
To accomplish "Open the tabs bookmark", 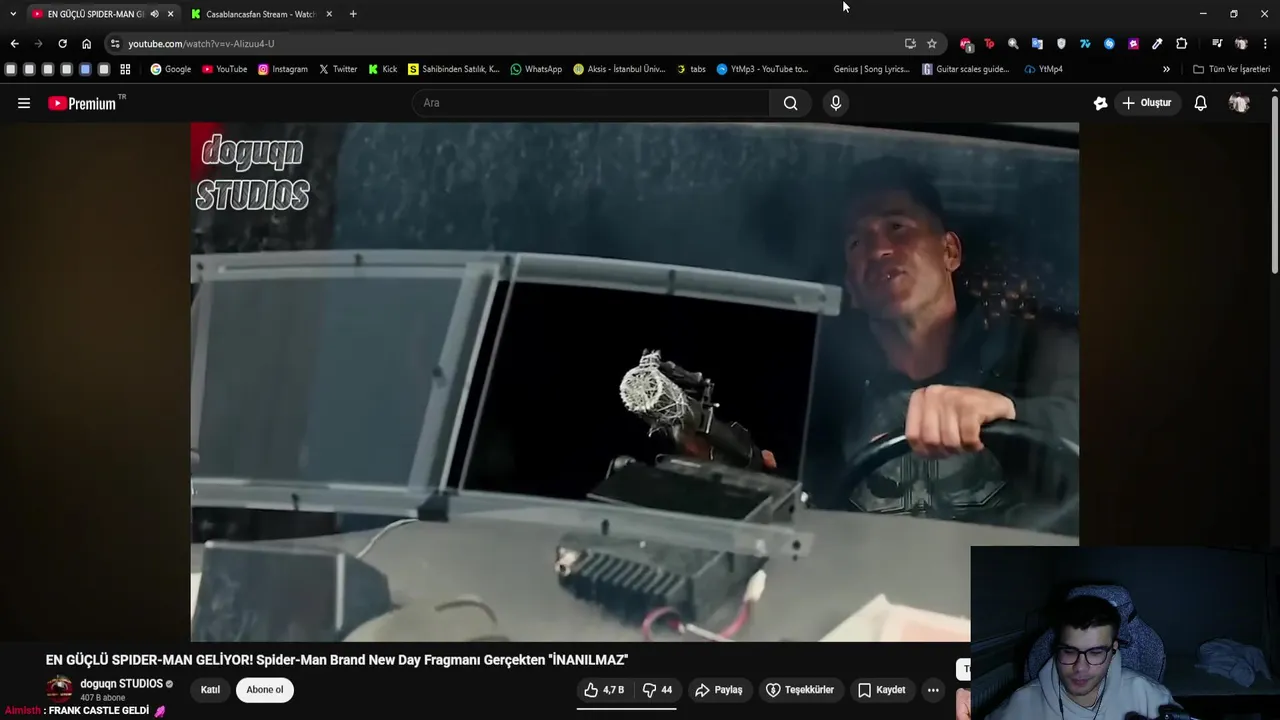I will pos(691,69).
